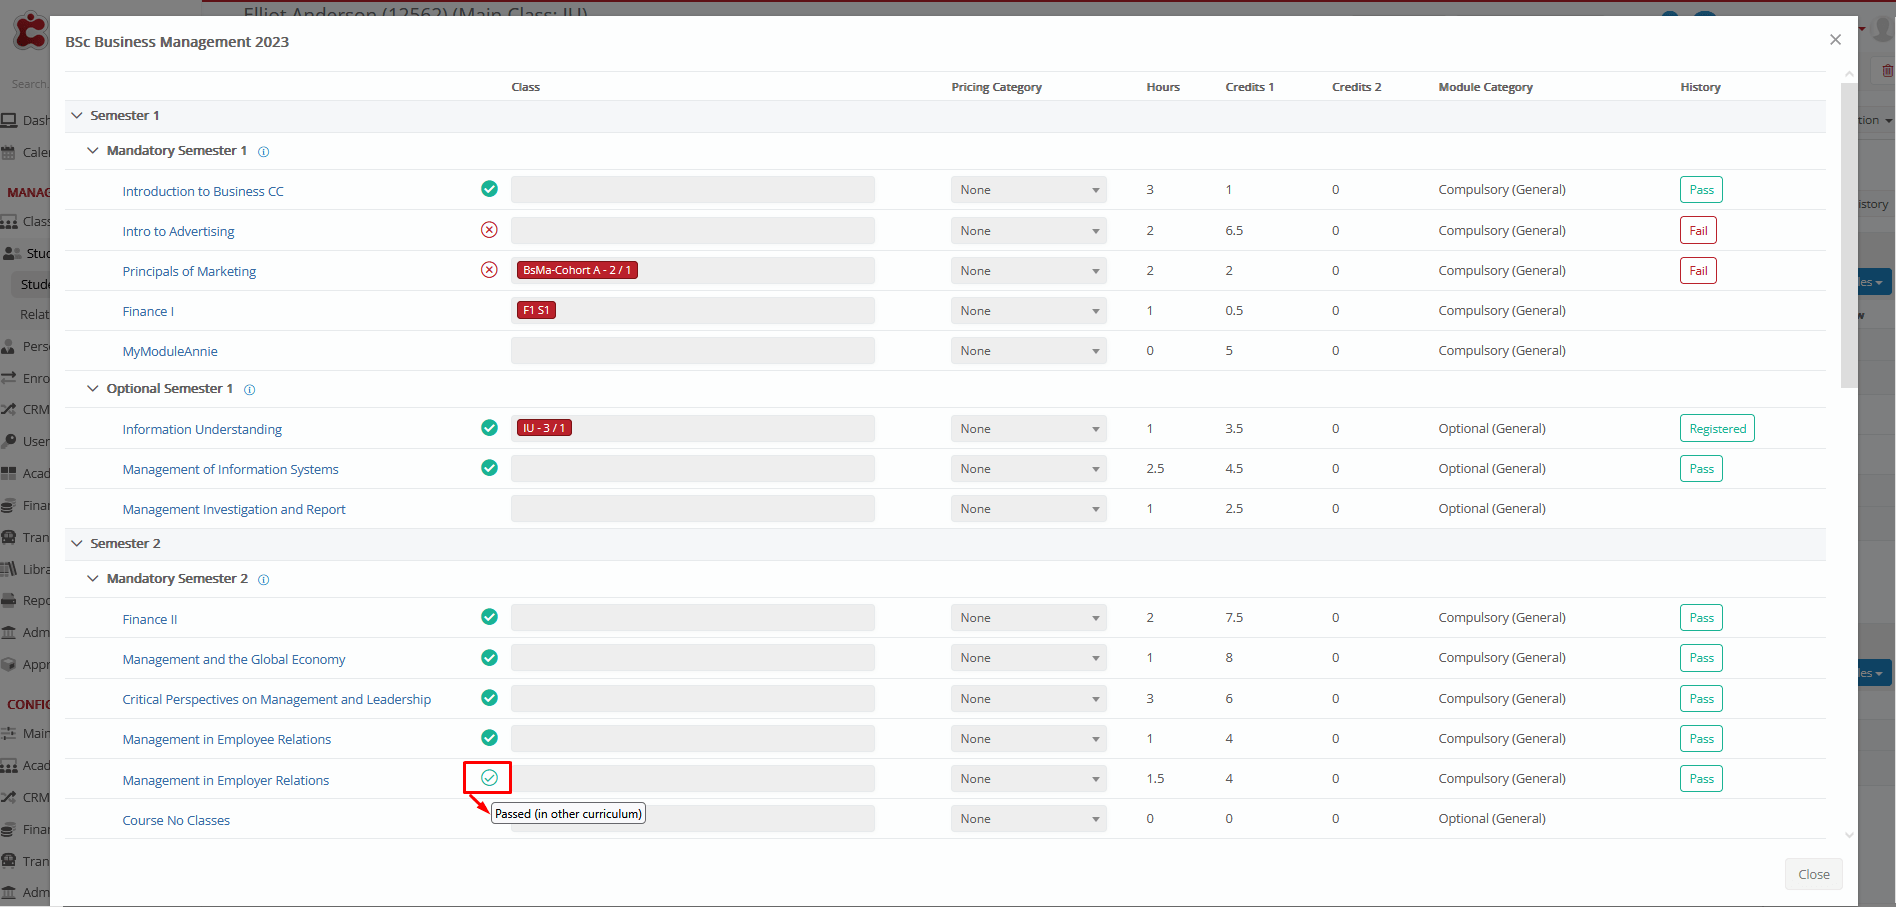Open Pricing Category dropdown for Finance I
The height and width of the screenshot is (907, 1896).
point(1028,311)
